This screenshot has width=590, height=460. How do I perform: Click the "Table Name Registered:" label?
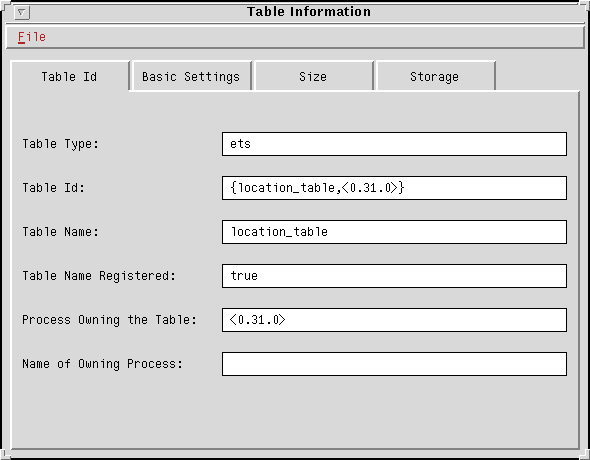click(x=99, y=276)
